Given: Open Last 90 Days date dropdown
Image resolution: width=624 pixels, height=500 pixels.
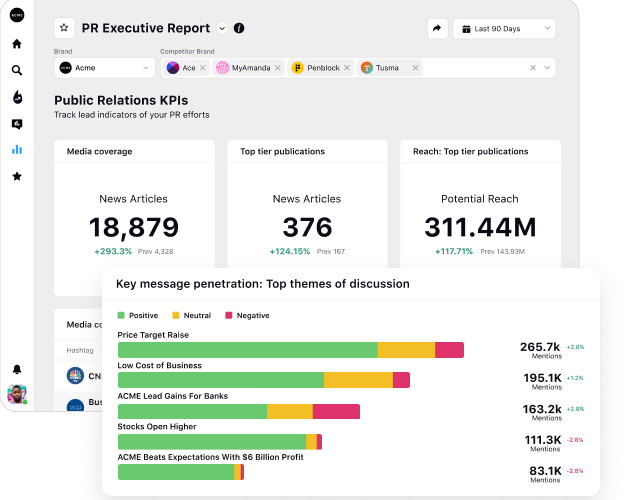Looking at the screenshot, I should pyautogui.click(x=504, y=29).
